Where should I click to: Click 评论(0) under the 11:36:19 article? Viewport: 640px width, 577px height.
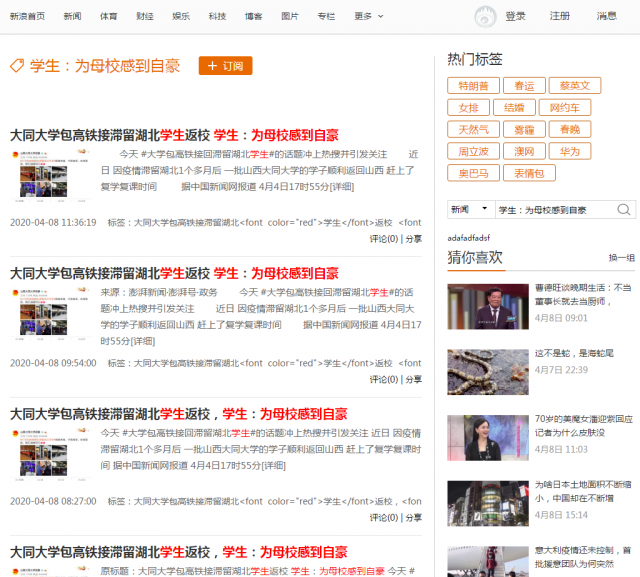tap(384, 239)
